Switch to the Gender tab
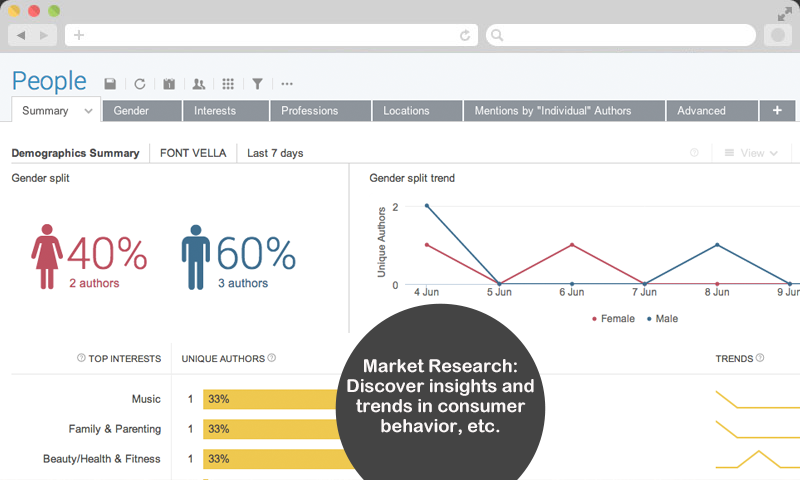Image resolution: width=800 pixels, height=480 pixels. click(x=142, y=111)
